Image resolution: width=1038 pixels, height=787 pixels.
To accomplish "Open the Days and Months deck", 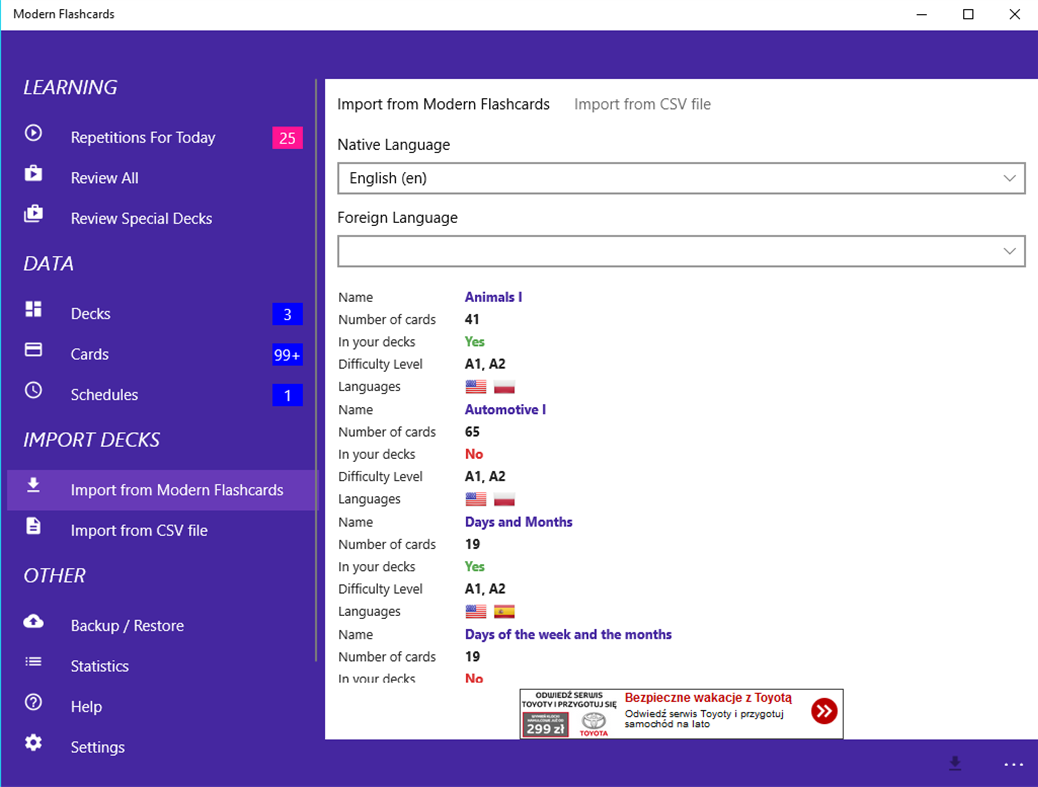I will coord(518,521).
